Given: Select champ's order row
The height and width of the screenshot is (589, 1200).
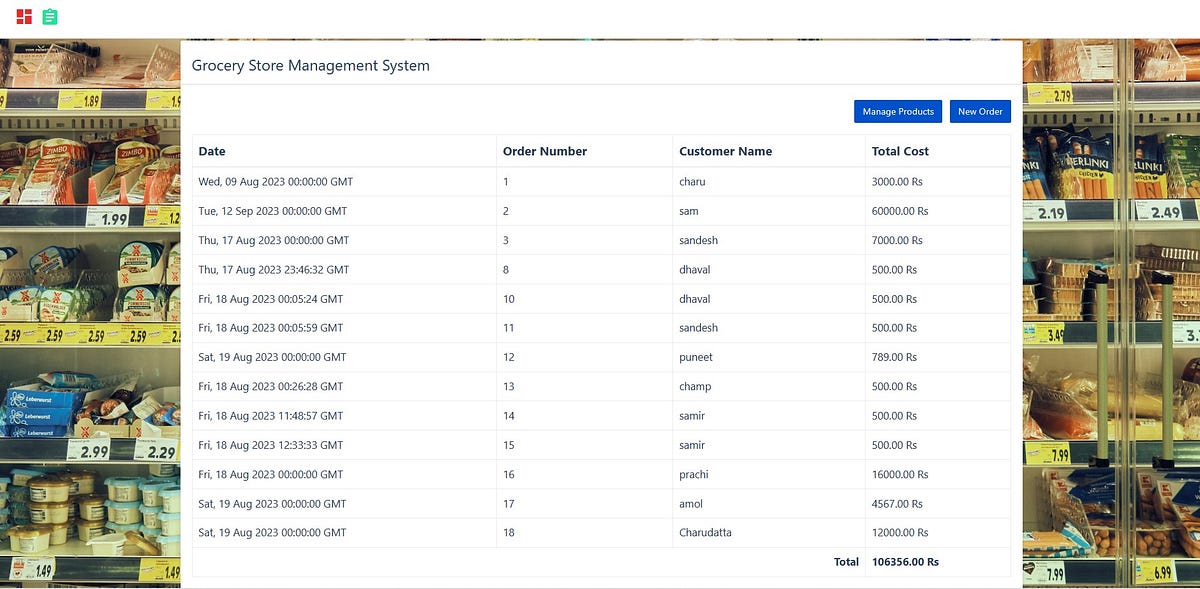Looking at the screenshot, I should [600, 386].
